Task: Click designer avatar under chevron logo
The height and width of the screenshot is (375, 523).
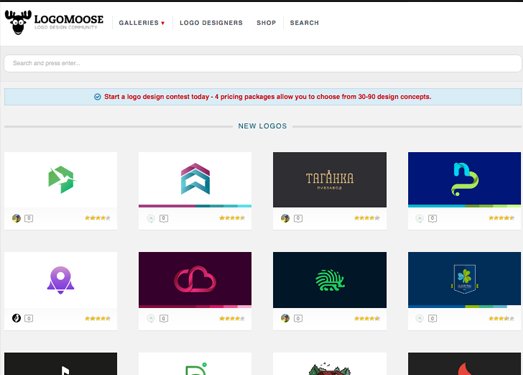Action: click(151, 218)
